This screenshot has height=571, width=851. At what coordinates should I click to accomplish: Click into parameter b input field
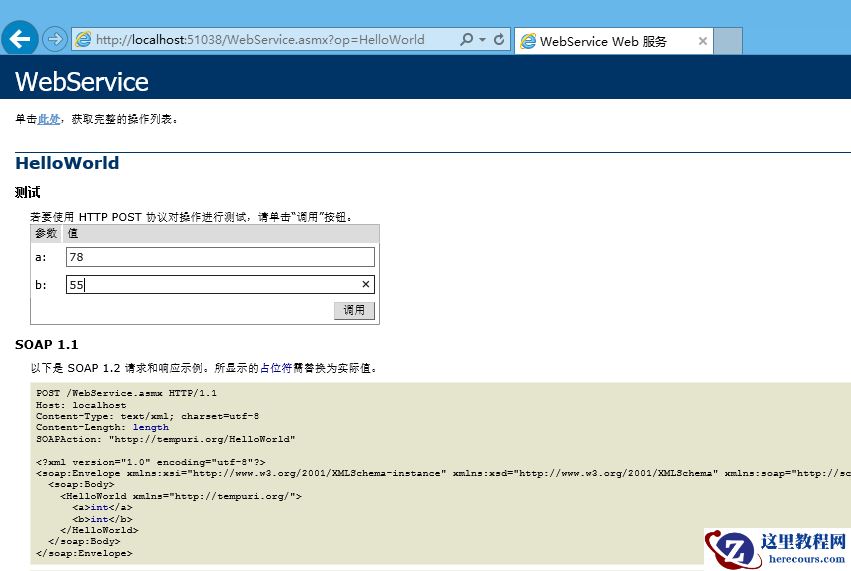pyautogui.click(x=220, y=284)
